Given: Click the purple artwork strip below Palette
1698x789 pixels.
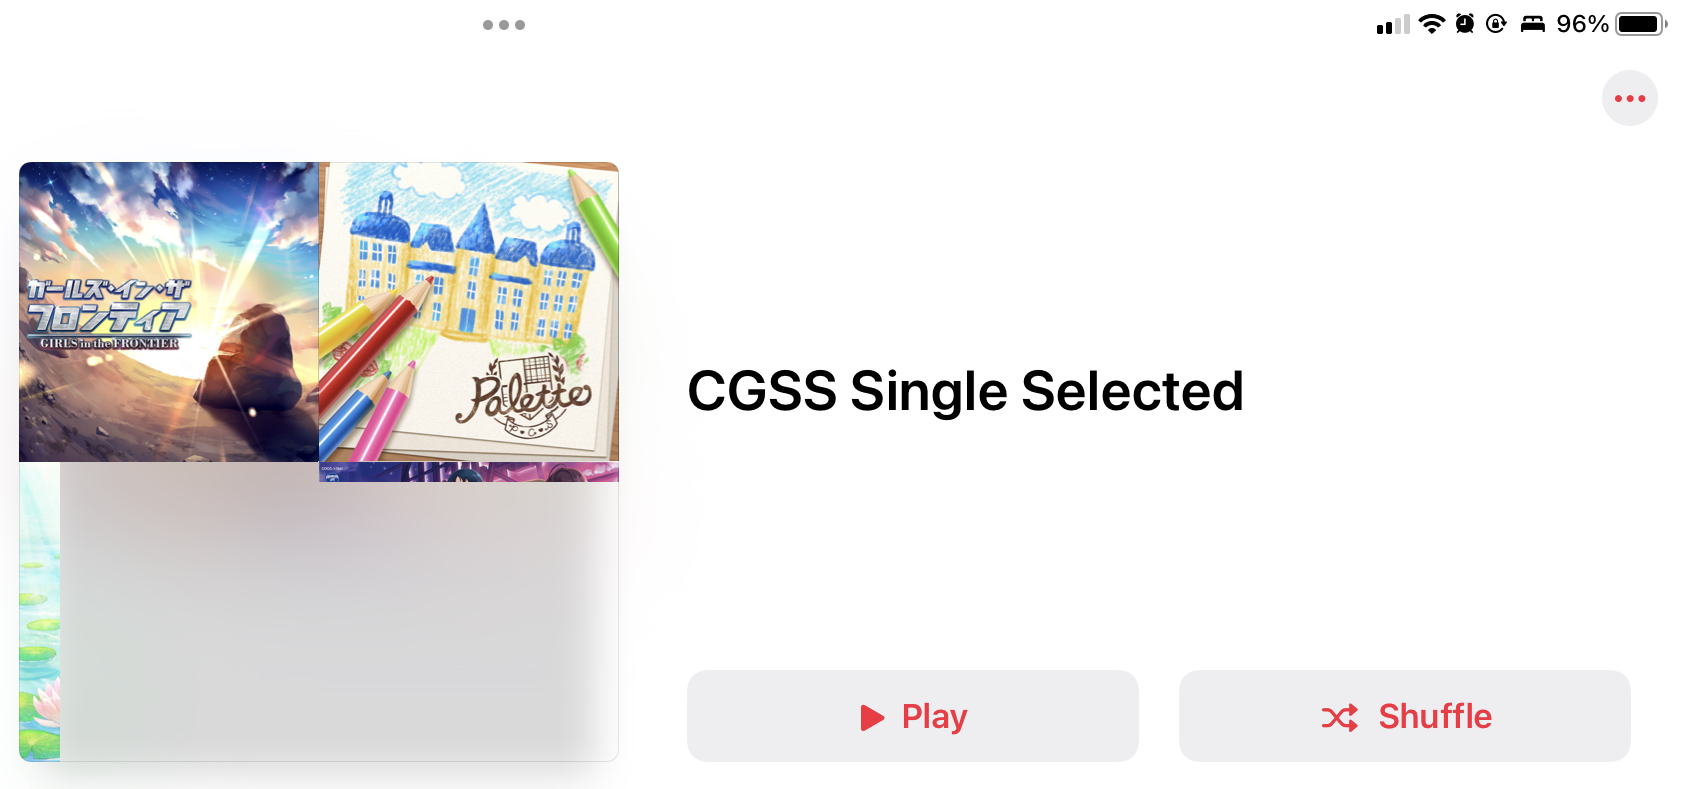Looking at the screenshot, I should pyautogui.click(x=469, y=472).
